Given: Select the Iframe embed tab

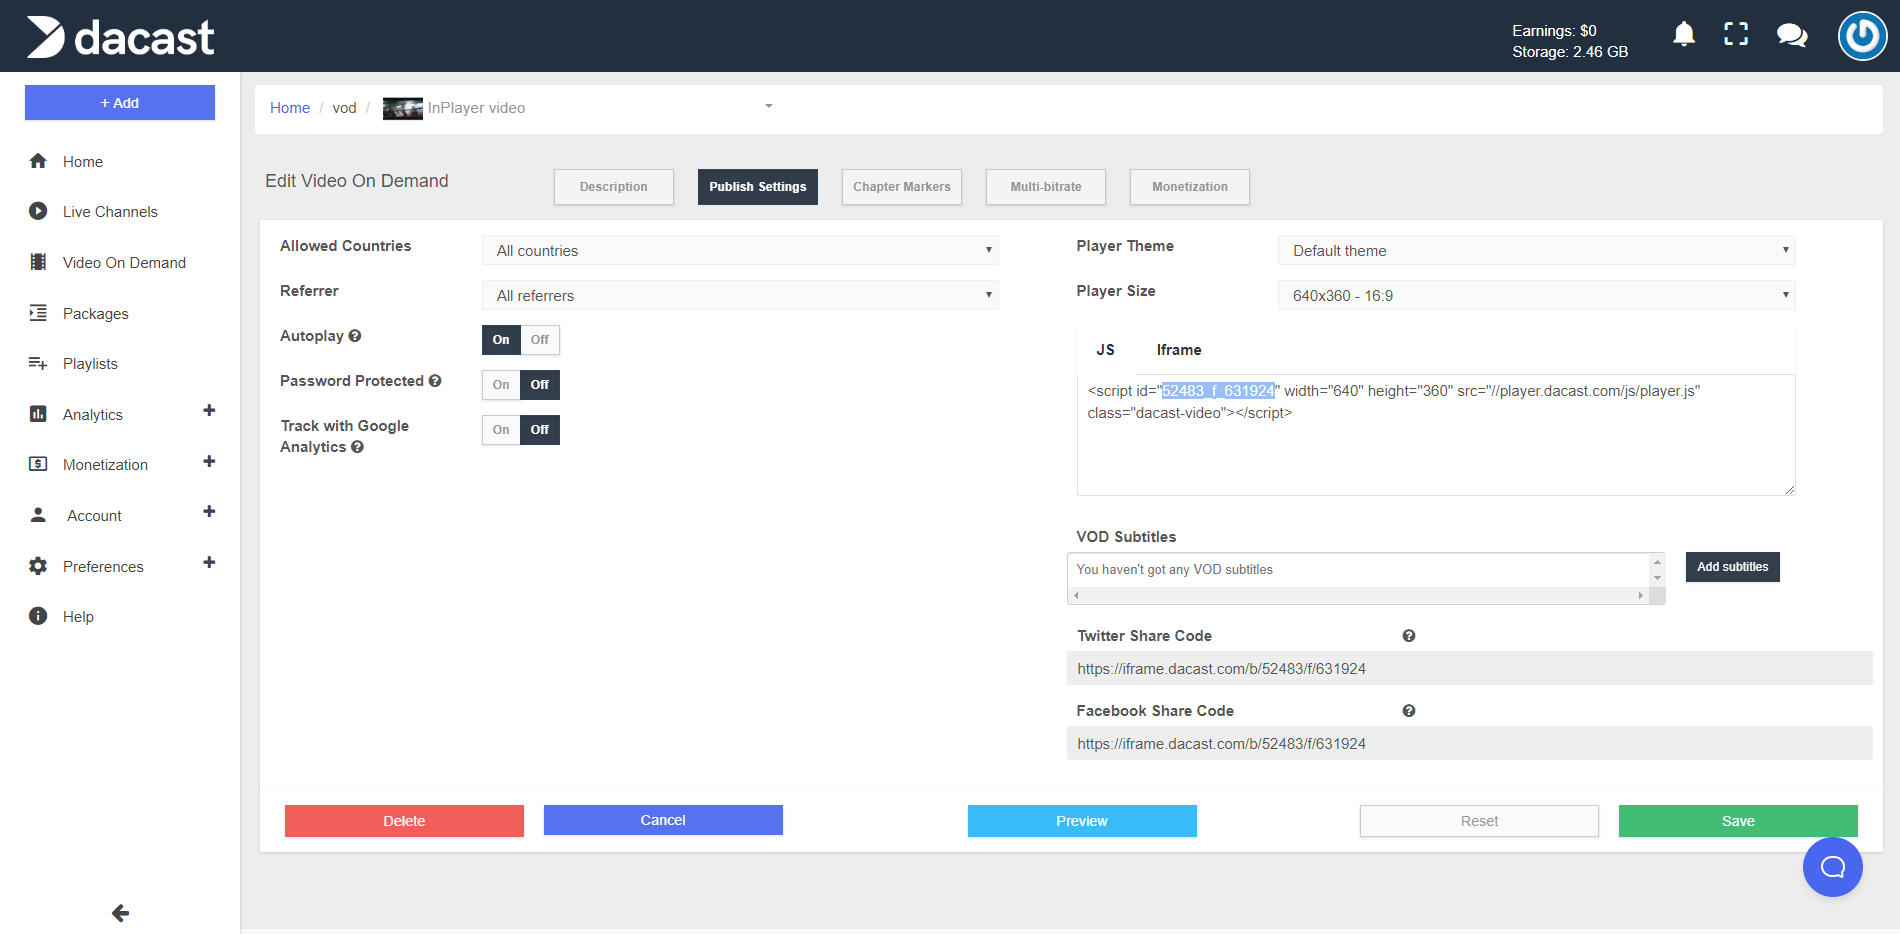Looking at the screenshot, I should pyautogui.click(x=1178, y=349).
